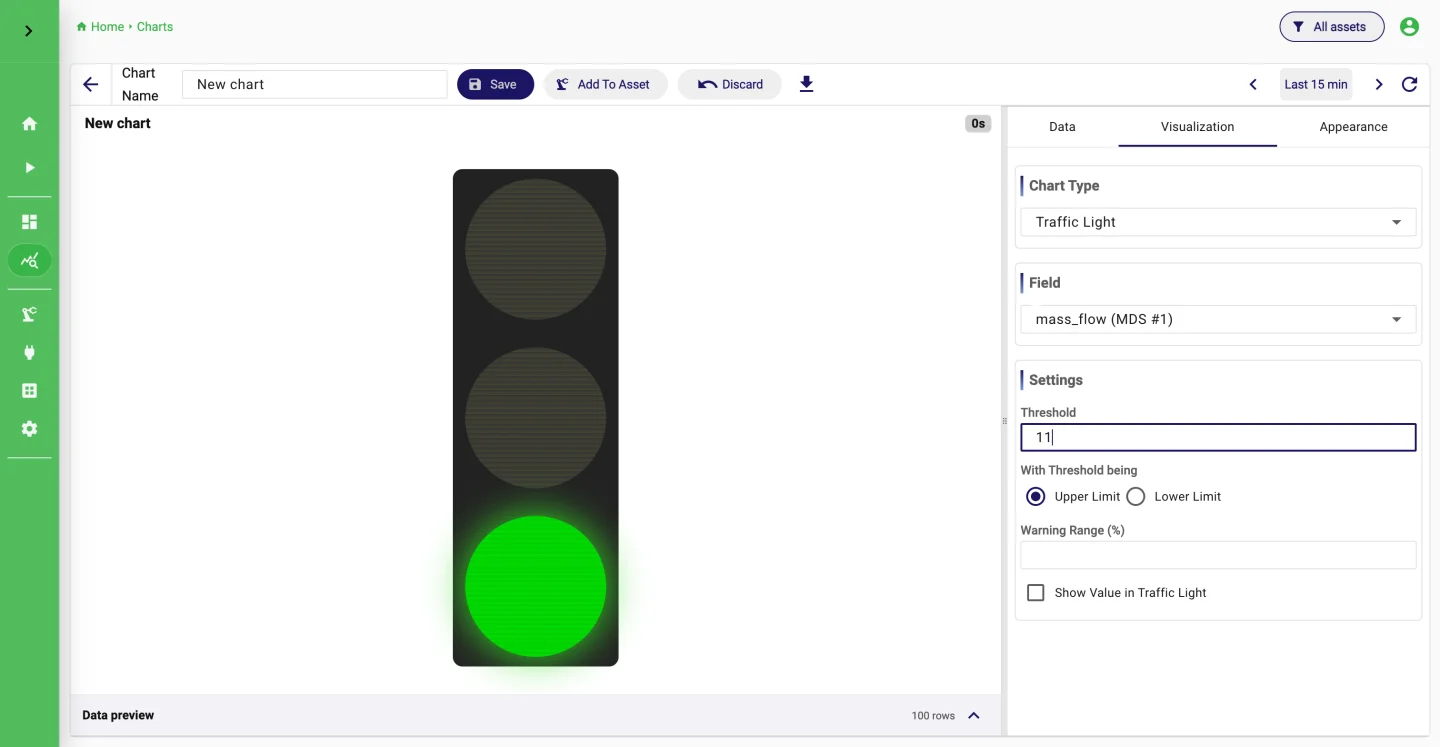Open the settings gear in the sidebar
The width and height of the screenshot is (1440, 747).
click(30, 429)
